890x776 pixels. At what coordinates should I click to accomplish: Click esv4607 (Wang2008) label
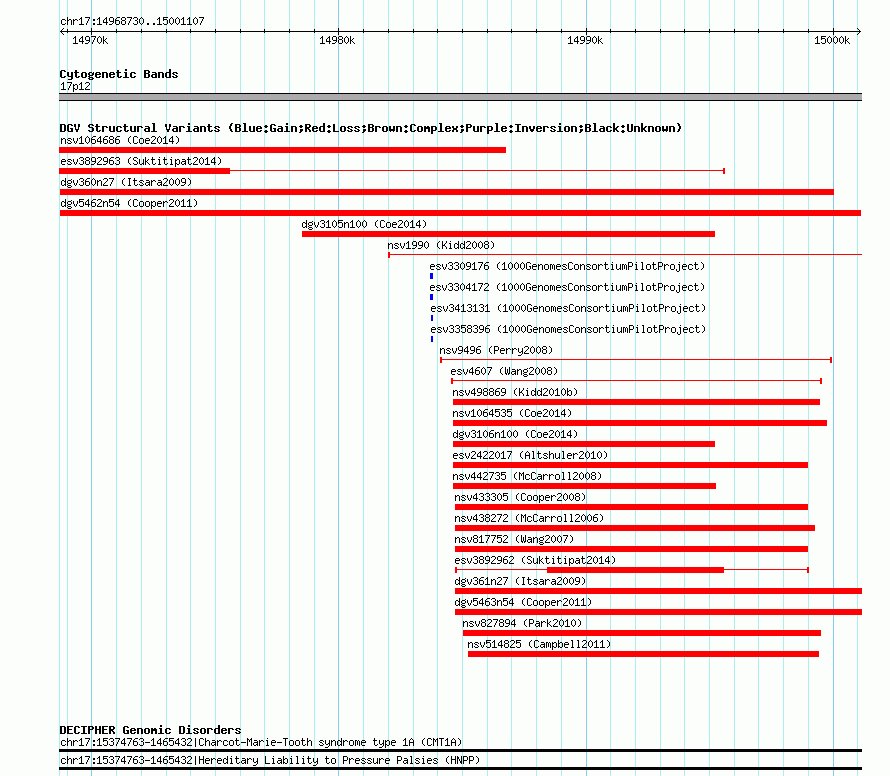click(504, 371)
